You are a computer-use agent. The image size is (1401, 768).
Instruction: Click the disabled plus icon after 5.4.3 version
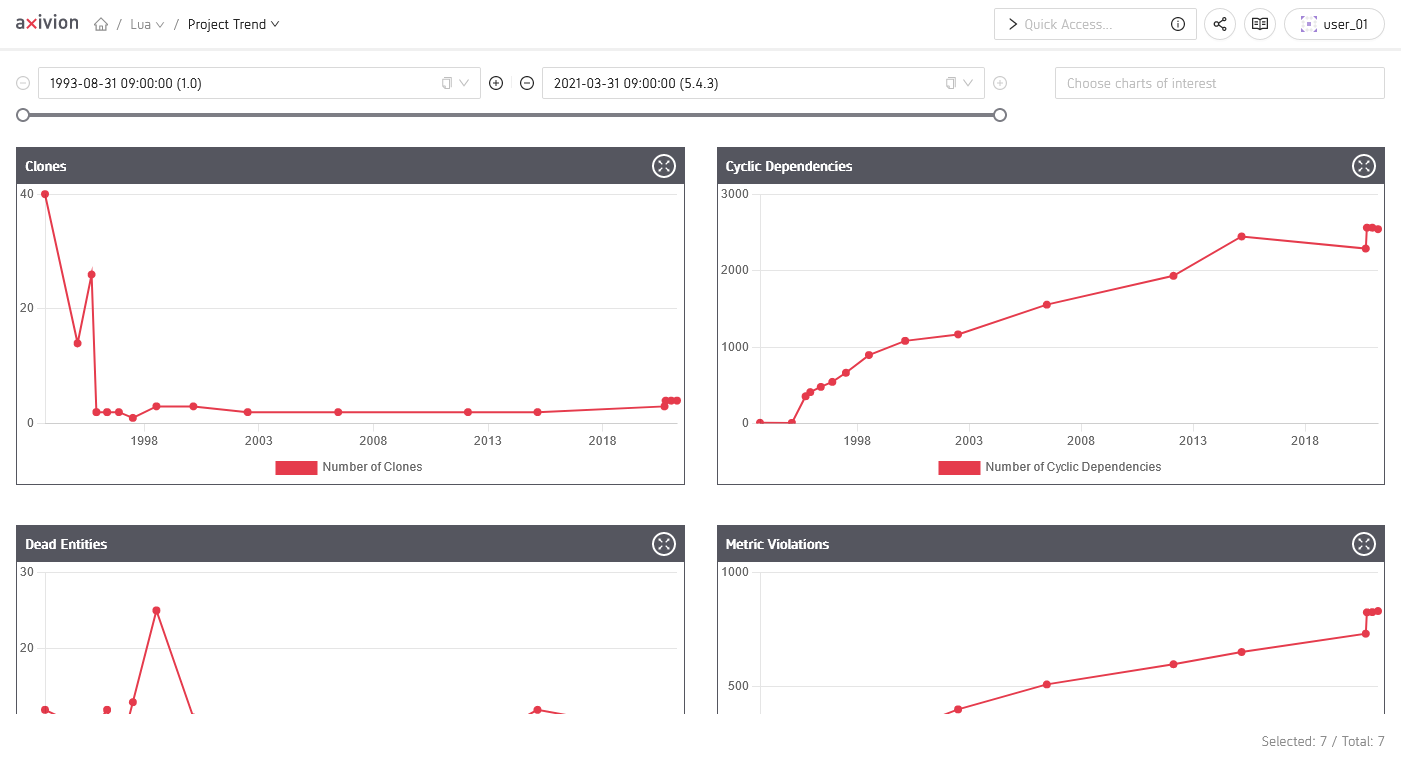(x=1000, y=83)
